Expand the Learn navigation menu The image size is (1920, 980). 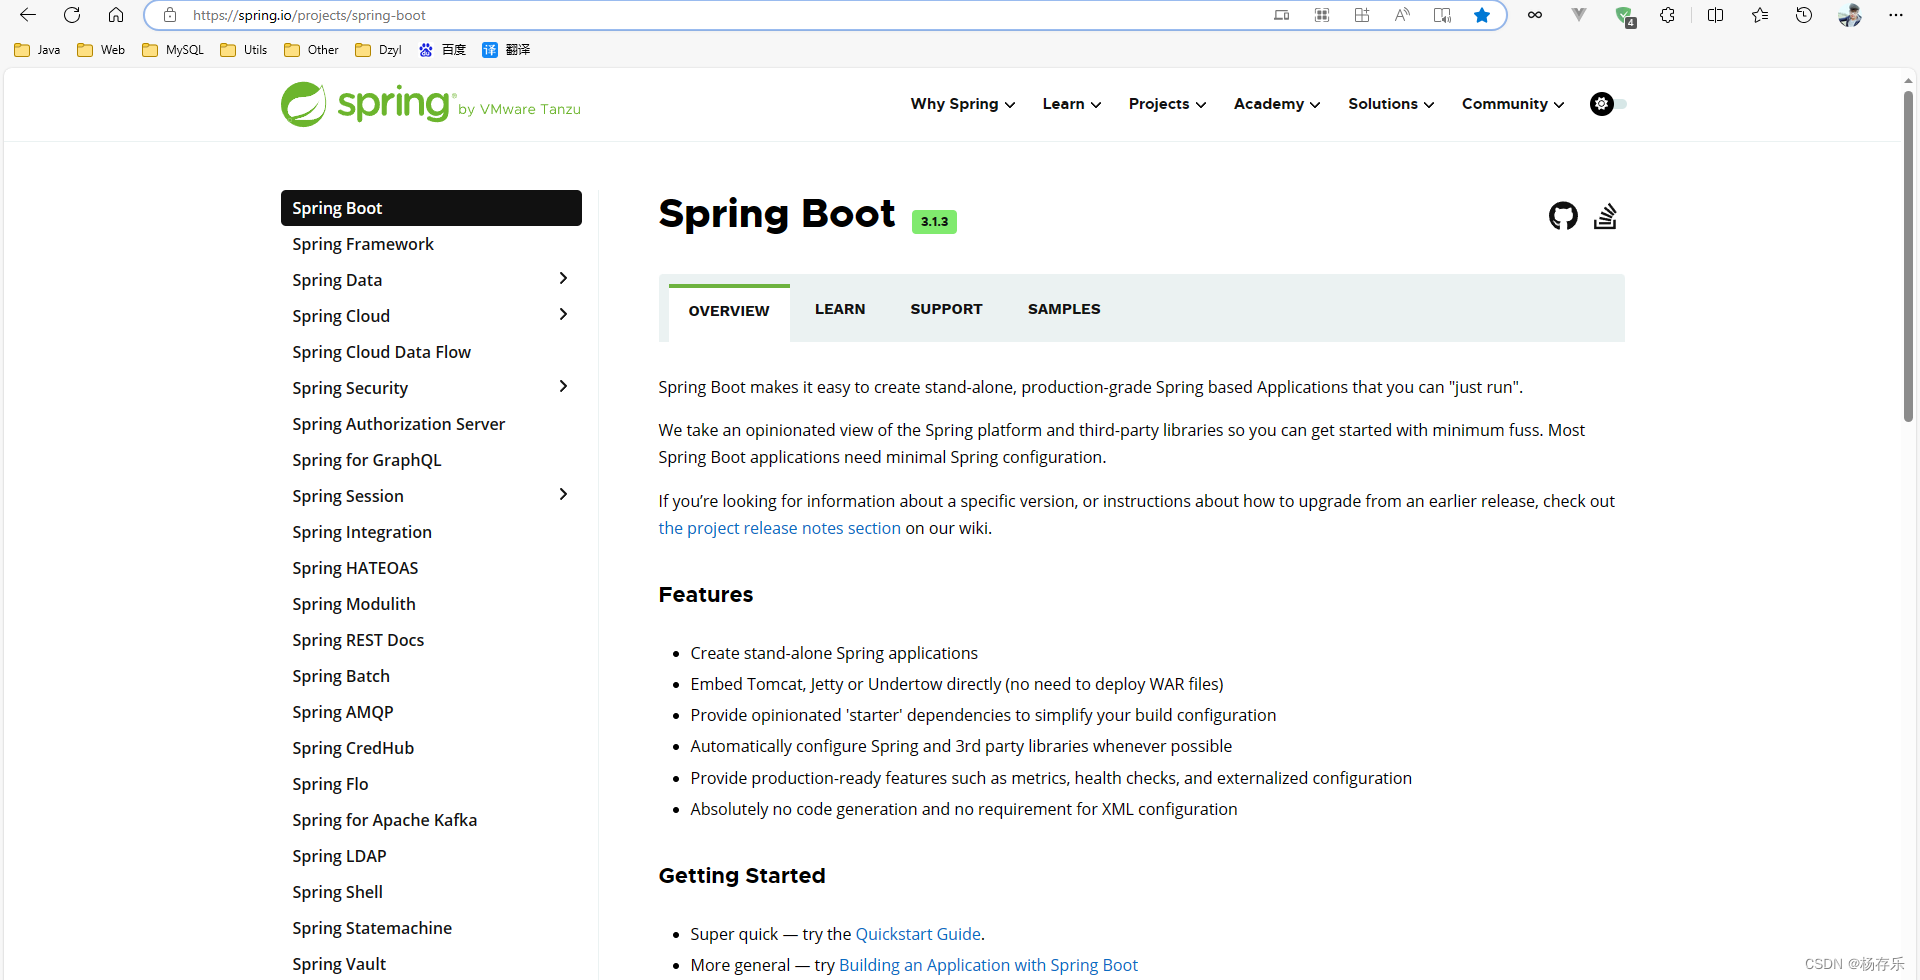(x=1072, y=104)
